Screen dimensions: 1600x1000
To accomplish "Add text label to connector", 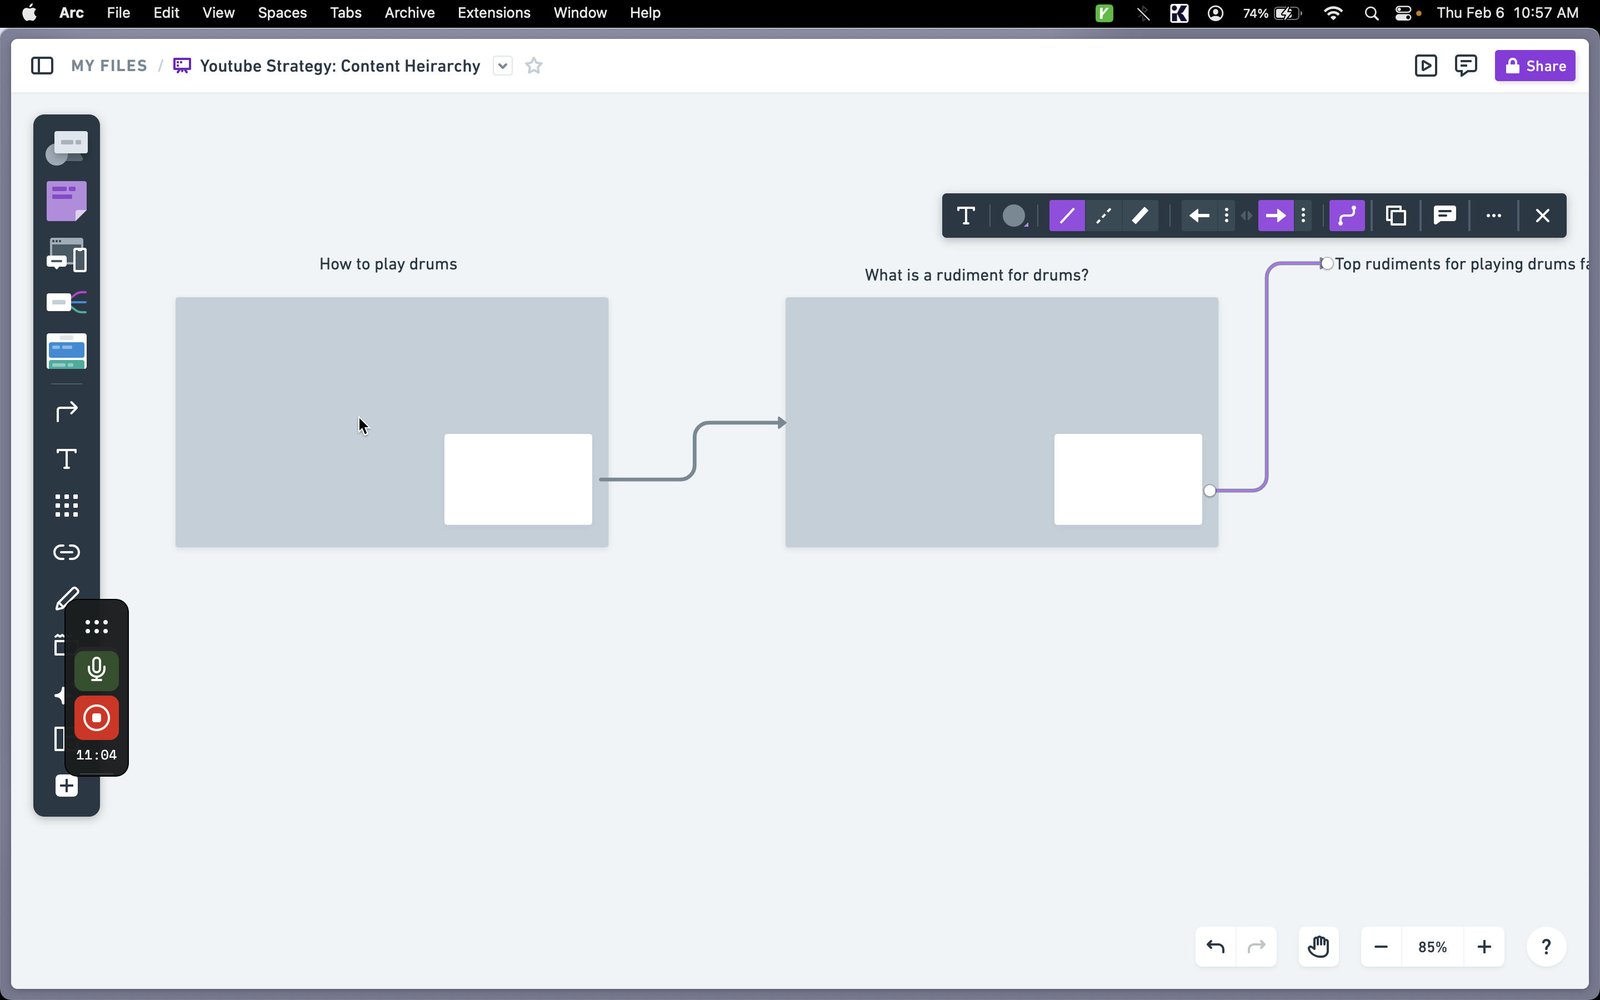I will click(x=965, y=216).
